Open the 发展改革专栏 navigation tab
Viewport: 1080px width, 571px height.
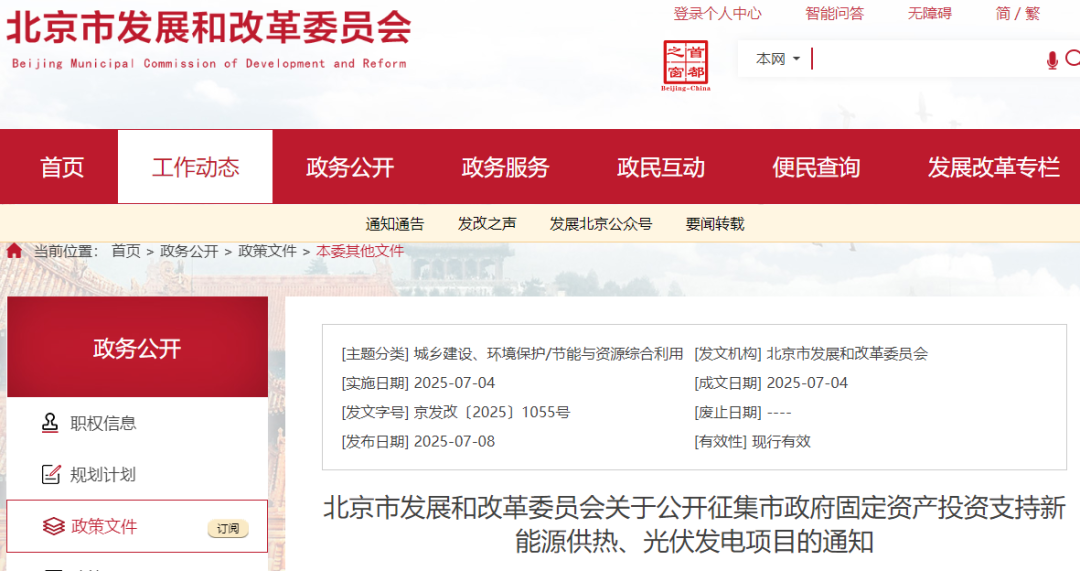pos(993,167)
